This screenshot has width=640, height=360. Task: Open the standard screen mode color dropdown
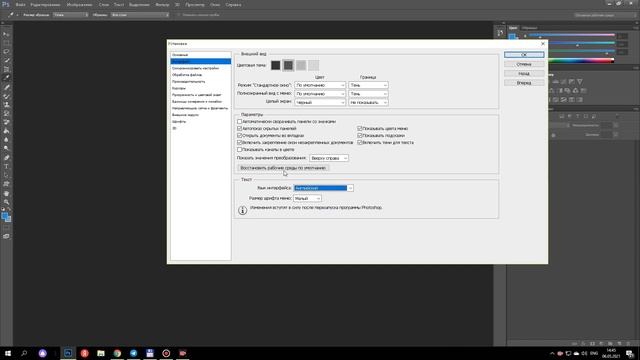tap(320, 85)
